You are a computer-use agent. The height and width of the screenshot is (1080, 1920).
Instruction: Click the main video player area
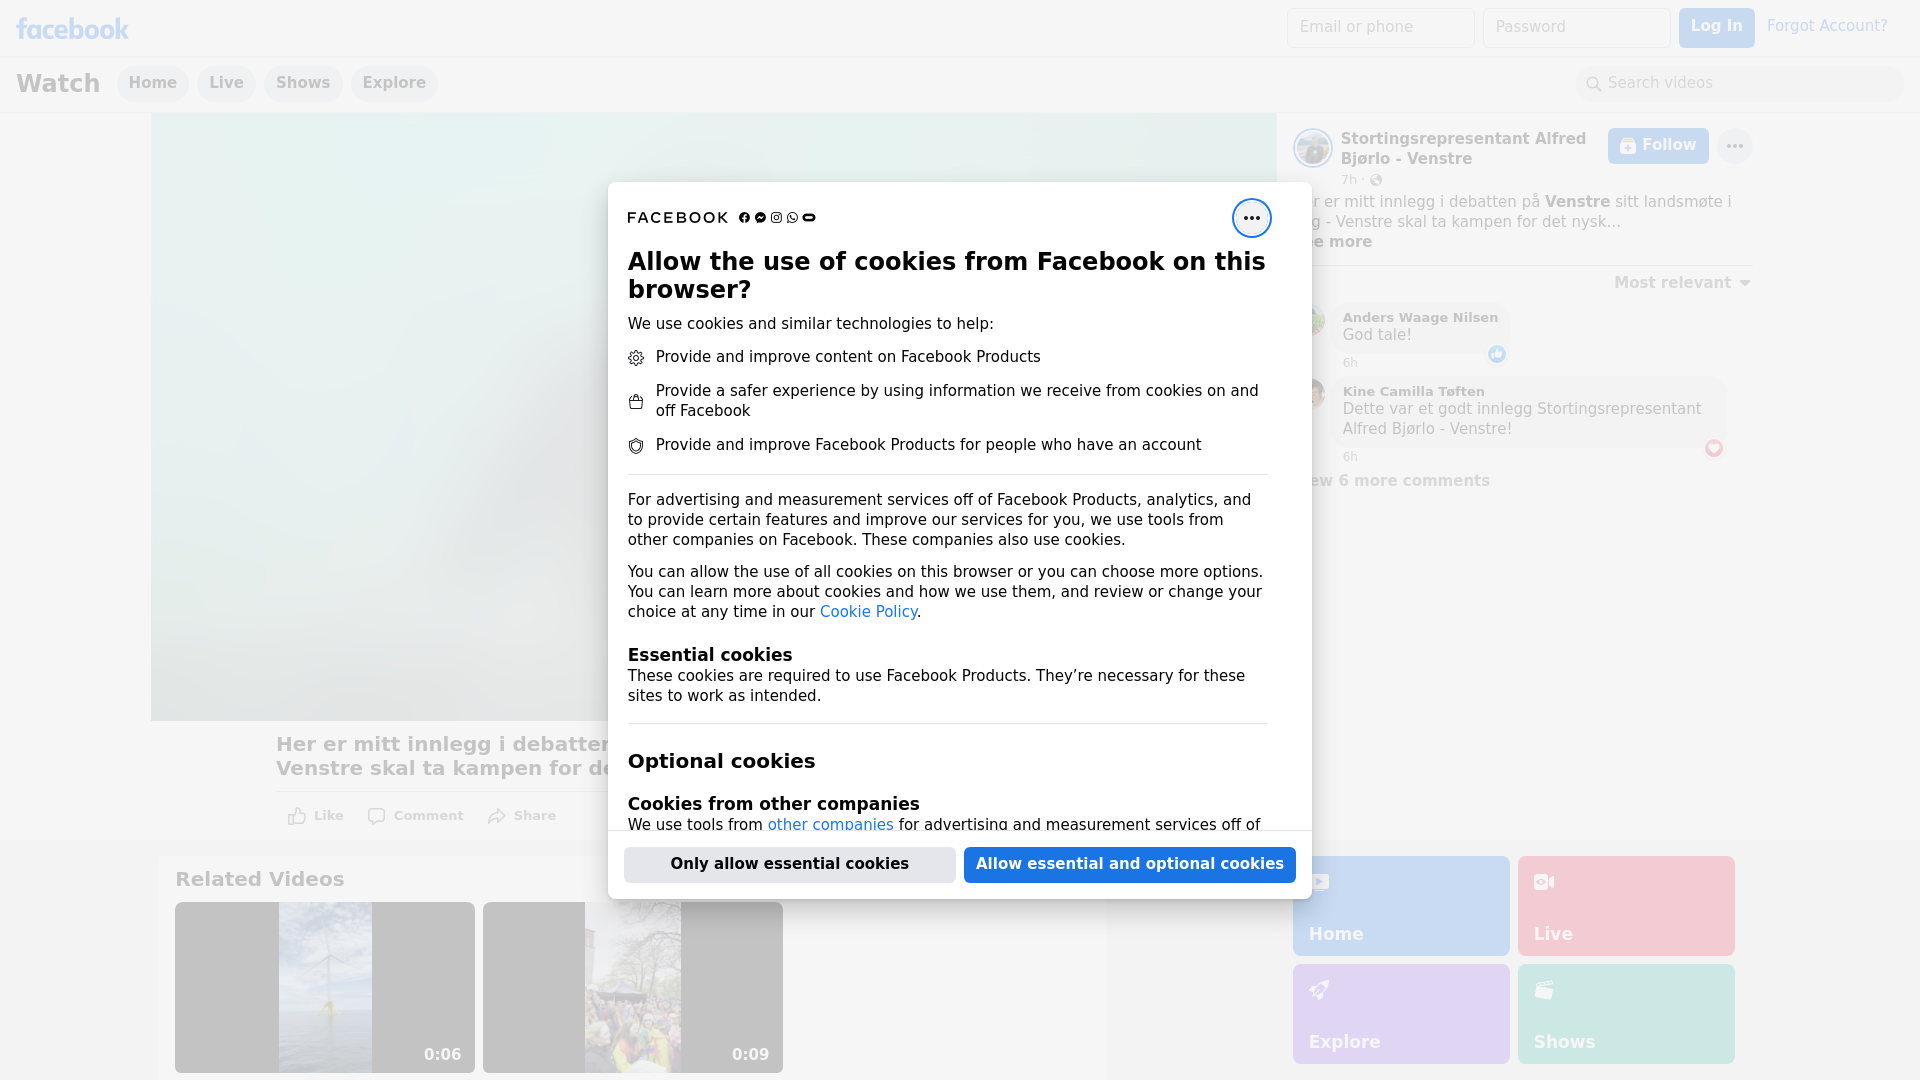coord(379,417)
